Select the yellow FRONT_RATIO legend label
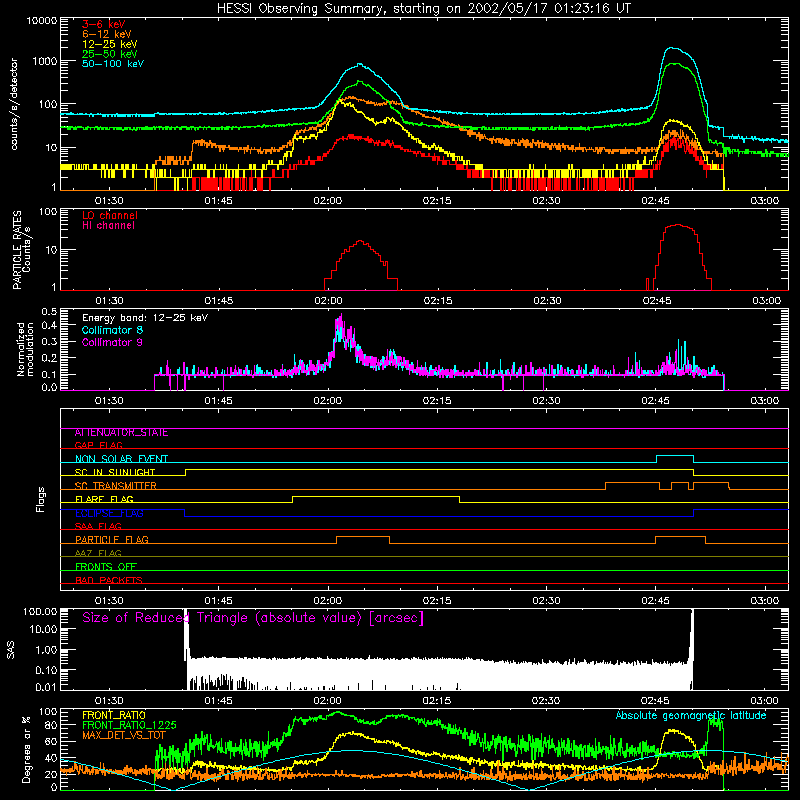The image size is (800, 800). click(114, 715)
